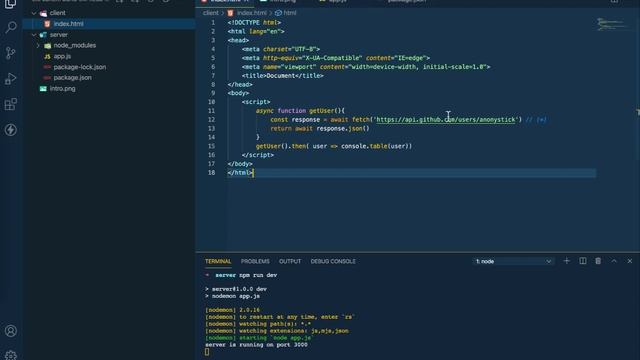Screen dimensions: 640x360
Task: Click the 'async function getUser(){' line
Action: click(300, 111)
